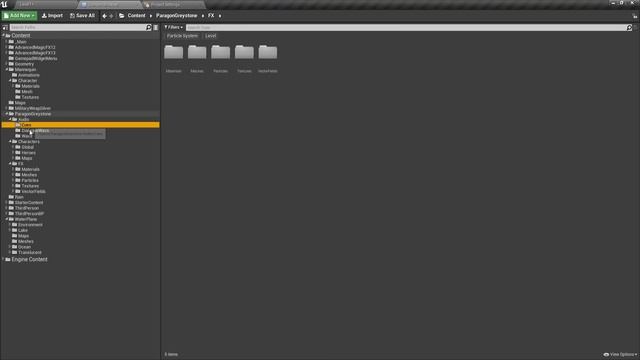Open the arrow after FX breadcrumb
The height and width of the screenshot is (360, 640).
click(x=220, y=16)
